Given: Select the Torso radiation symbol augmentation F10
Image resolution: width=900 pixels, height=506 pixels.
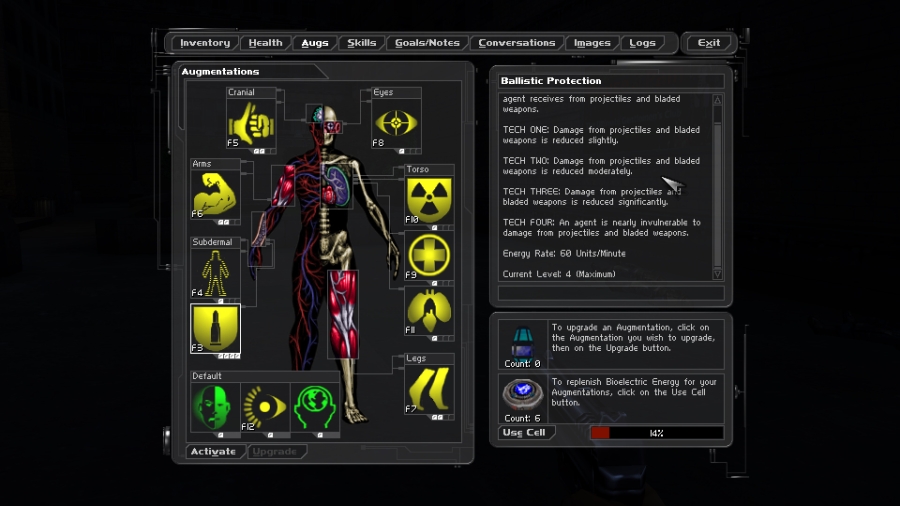Looking at the screenshot, I should point(429,200).
